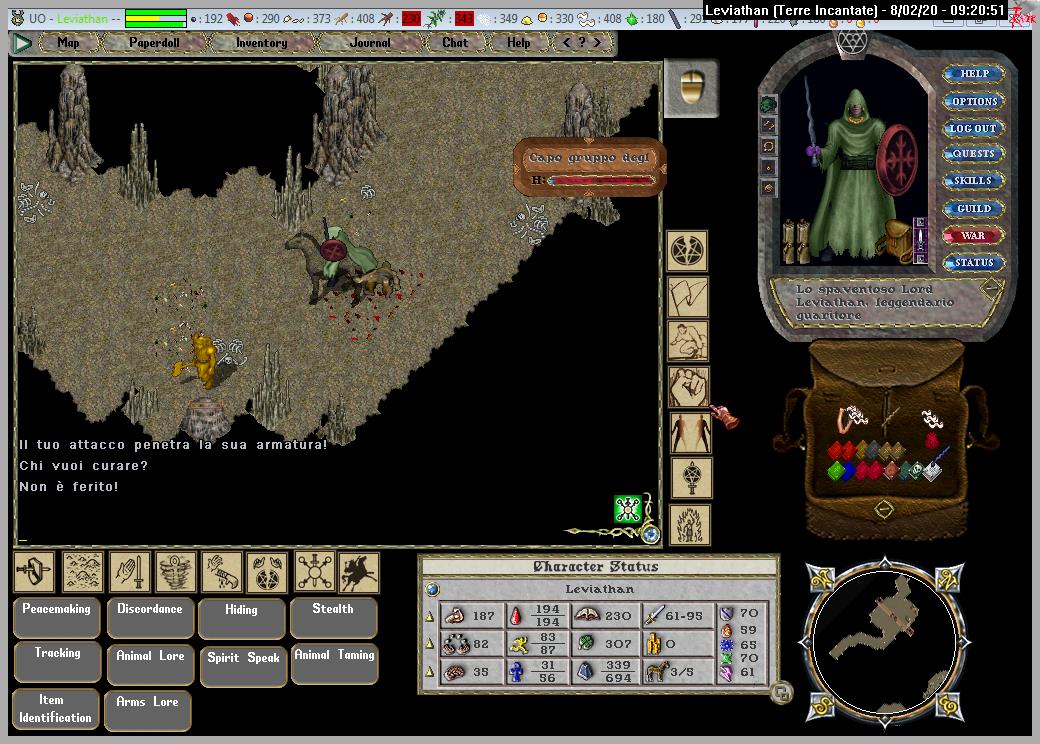Open the Paperdoll menu
1040x744 pixels.
click(155, 42)
